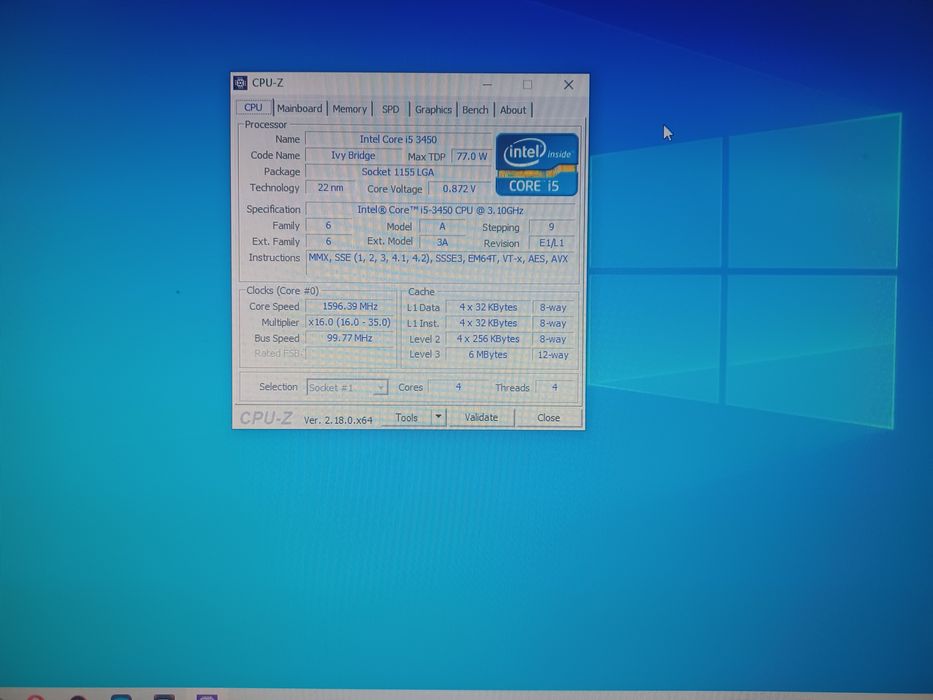Click the Ext. Family value 6
Image resolution: width=933 pixels, height=700 pixels.
(x=328, y=241)
